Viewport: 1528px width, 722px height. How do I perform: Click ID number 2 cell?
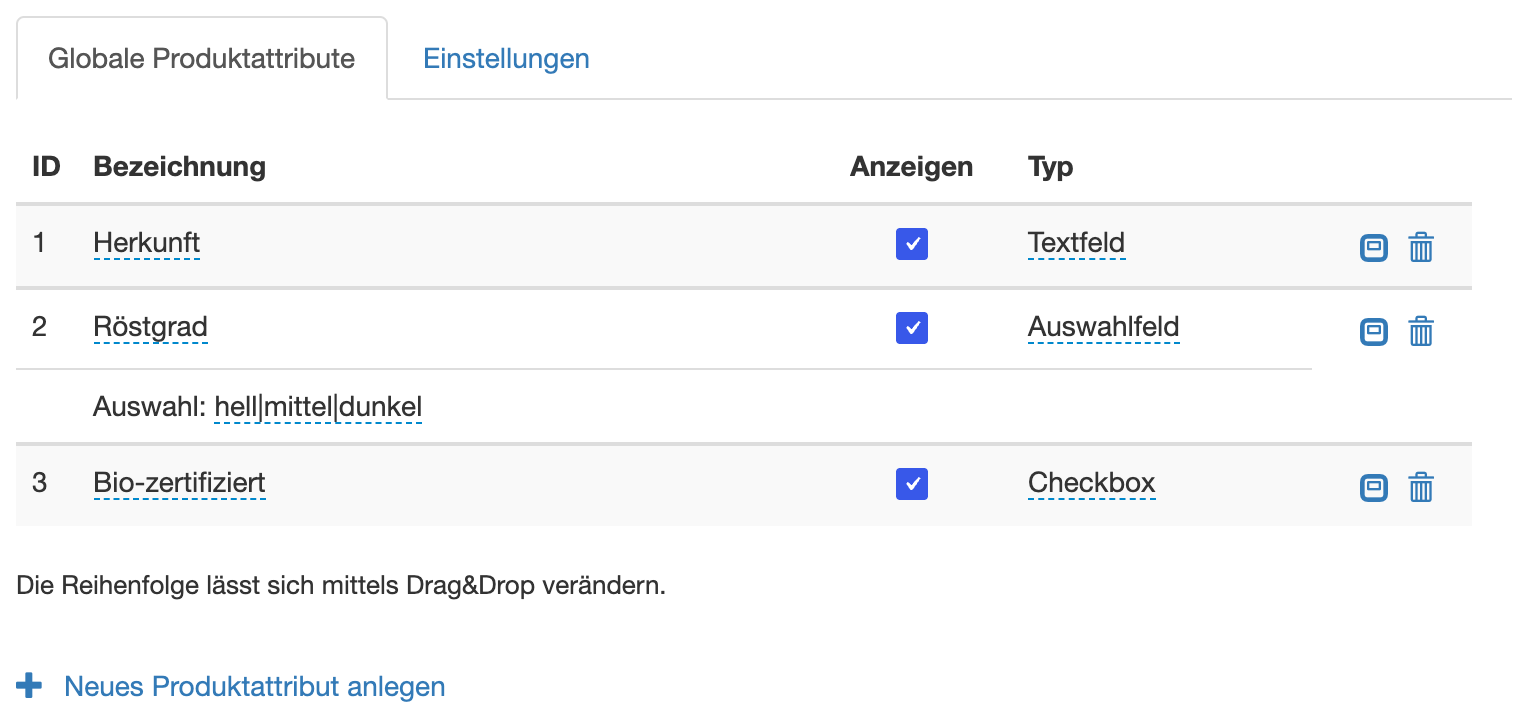[x=39, y=327]
